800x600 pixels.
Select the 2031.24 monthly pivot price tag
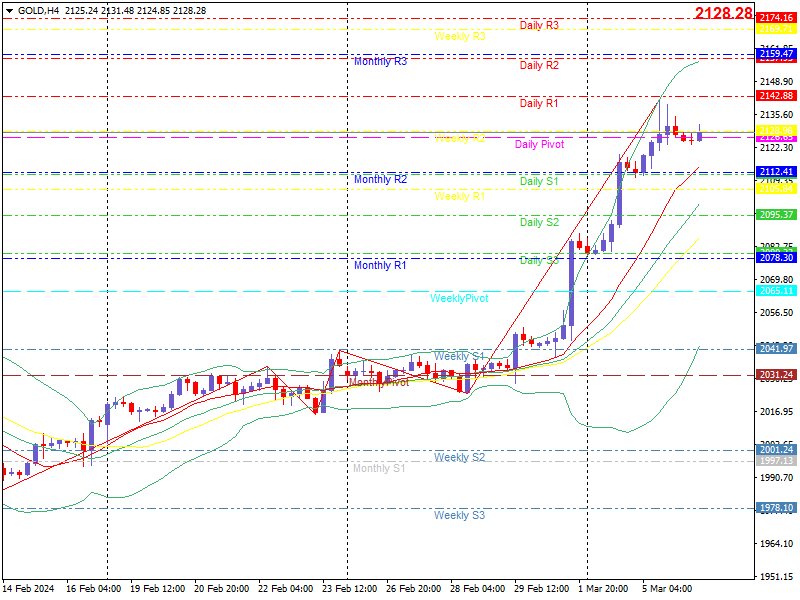pos(776,375)
